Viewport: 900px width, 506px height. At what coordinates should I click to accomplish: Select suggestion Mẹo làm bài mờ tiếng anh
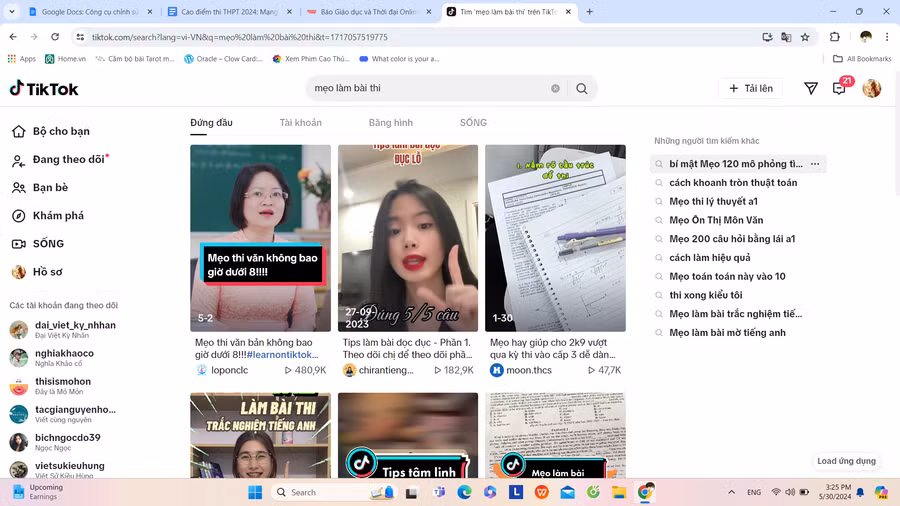(727, 333)
